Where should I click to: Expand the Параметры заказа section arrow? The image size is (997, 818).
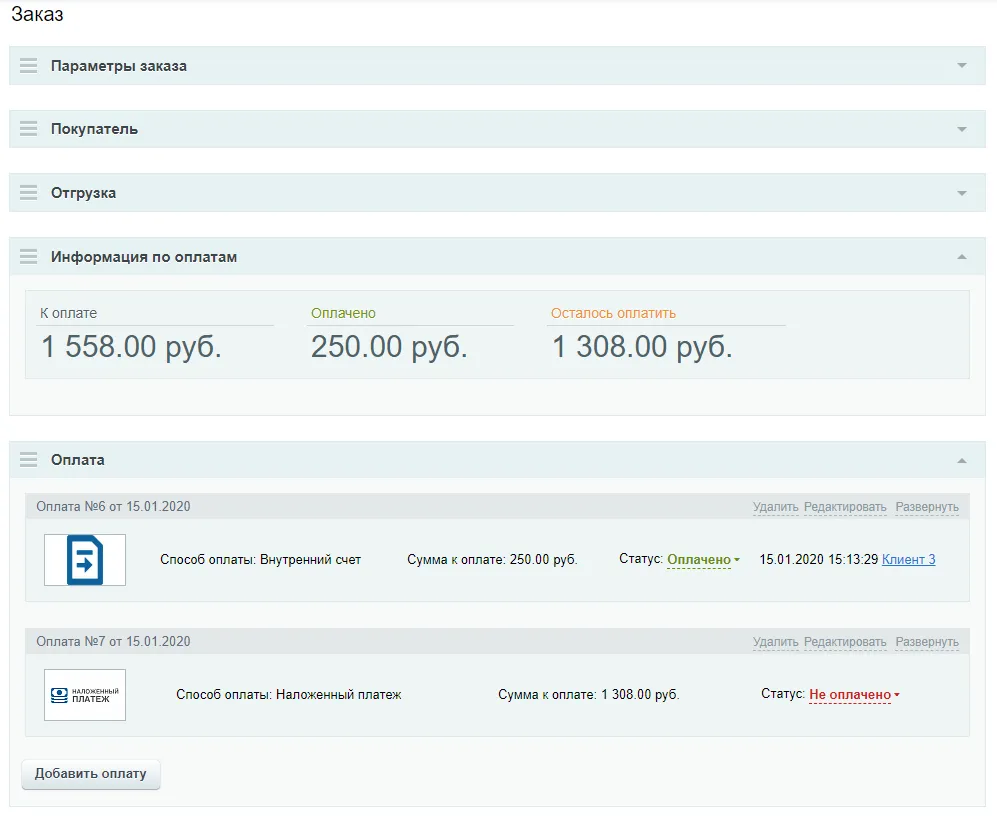point(962,66)
